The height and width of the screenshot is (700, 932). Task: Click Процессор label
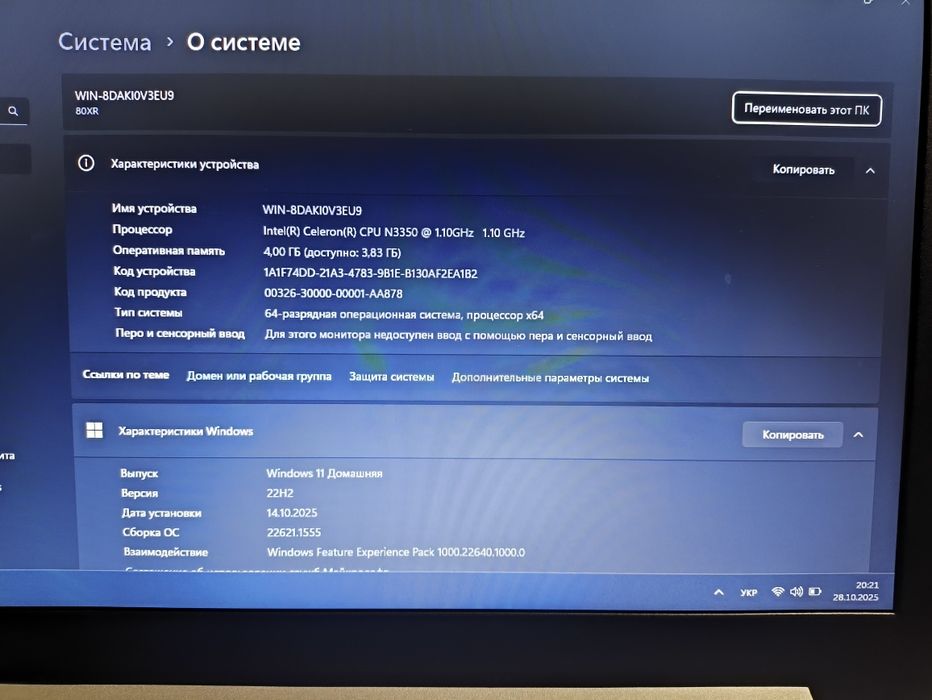(x=142, y=229)
